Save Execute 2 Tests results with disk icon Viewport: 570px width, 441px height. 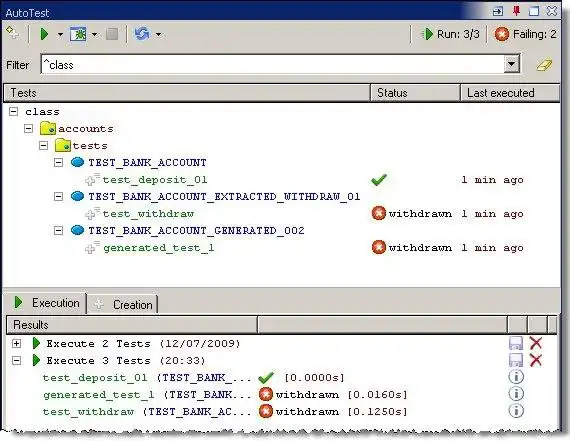(x=516, y=343)
